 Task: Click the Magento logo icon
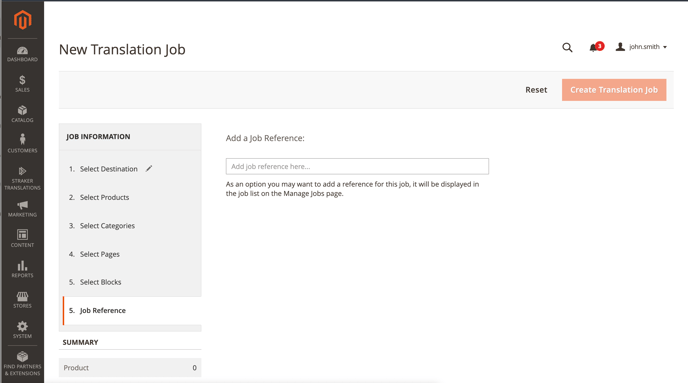(22, 20)
